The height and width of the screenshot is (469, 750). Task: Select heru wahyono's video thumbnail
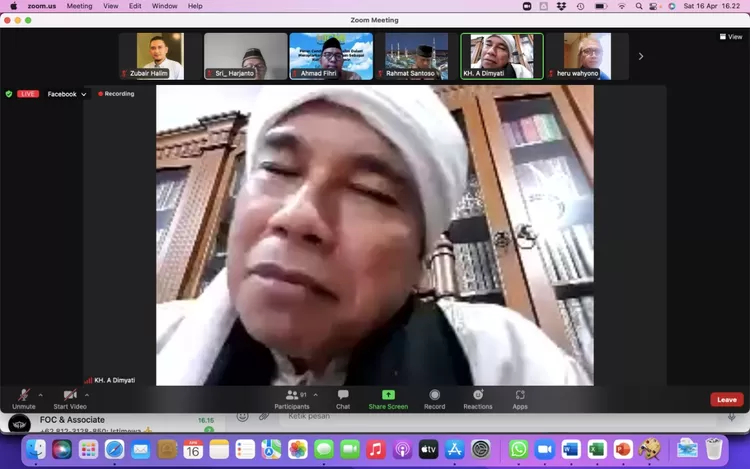587,56
